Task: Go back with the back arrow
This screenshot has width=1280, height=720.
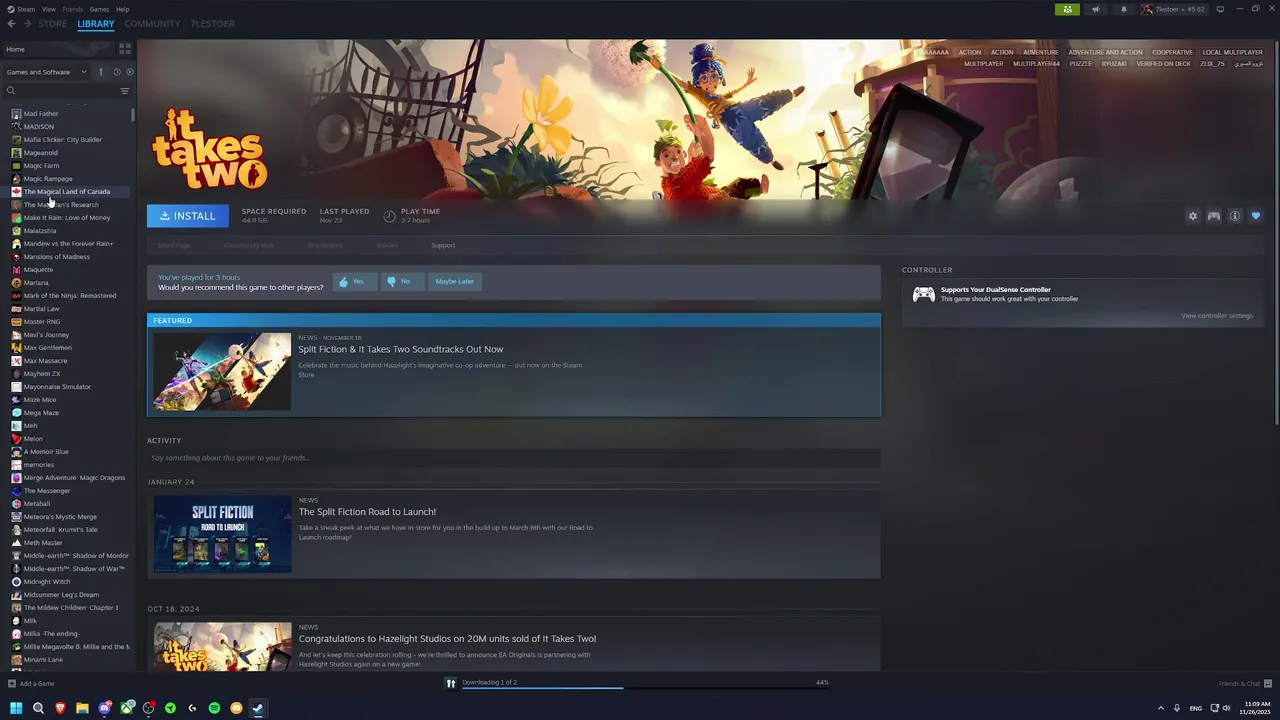Action: [11, 23]
